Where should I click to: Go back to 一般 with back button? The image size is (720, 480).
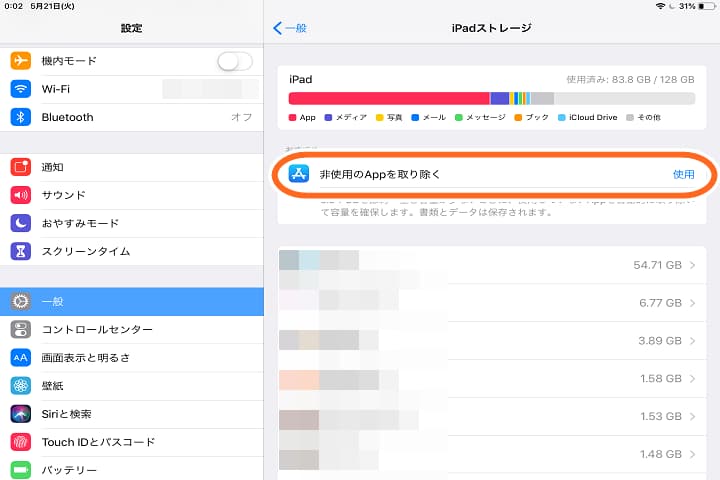290,28
